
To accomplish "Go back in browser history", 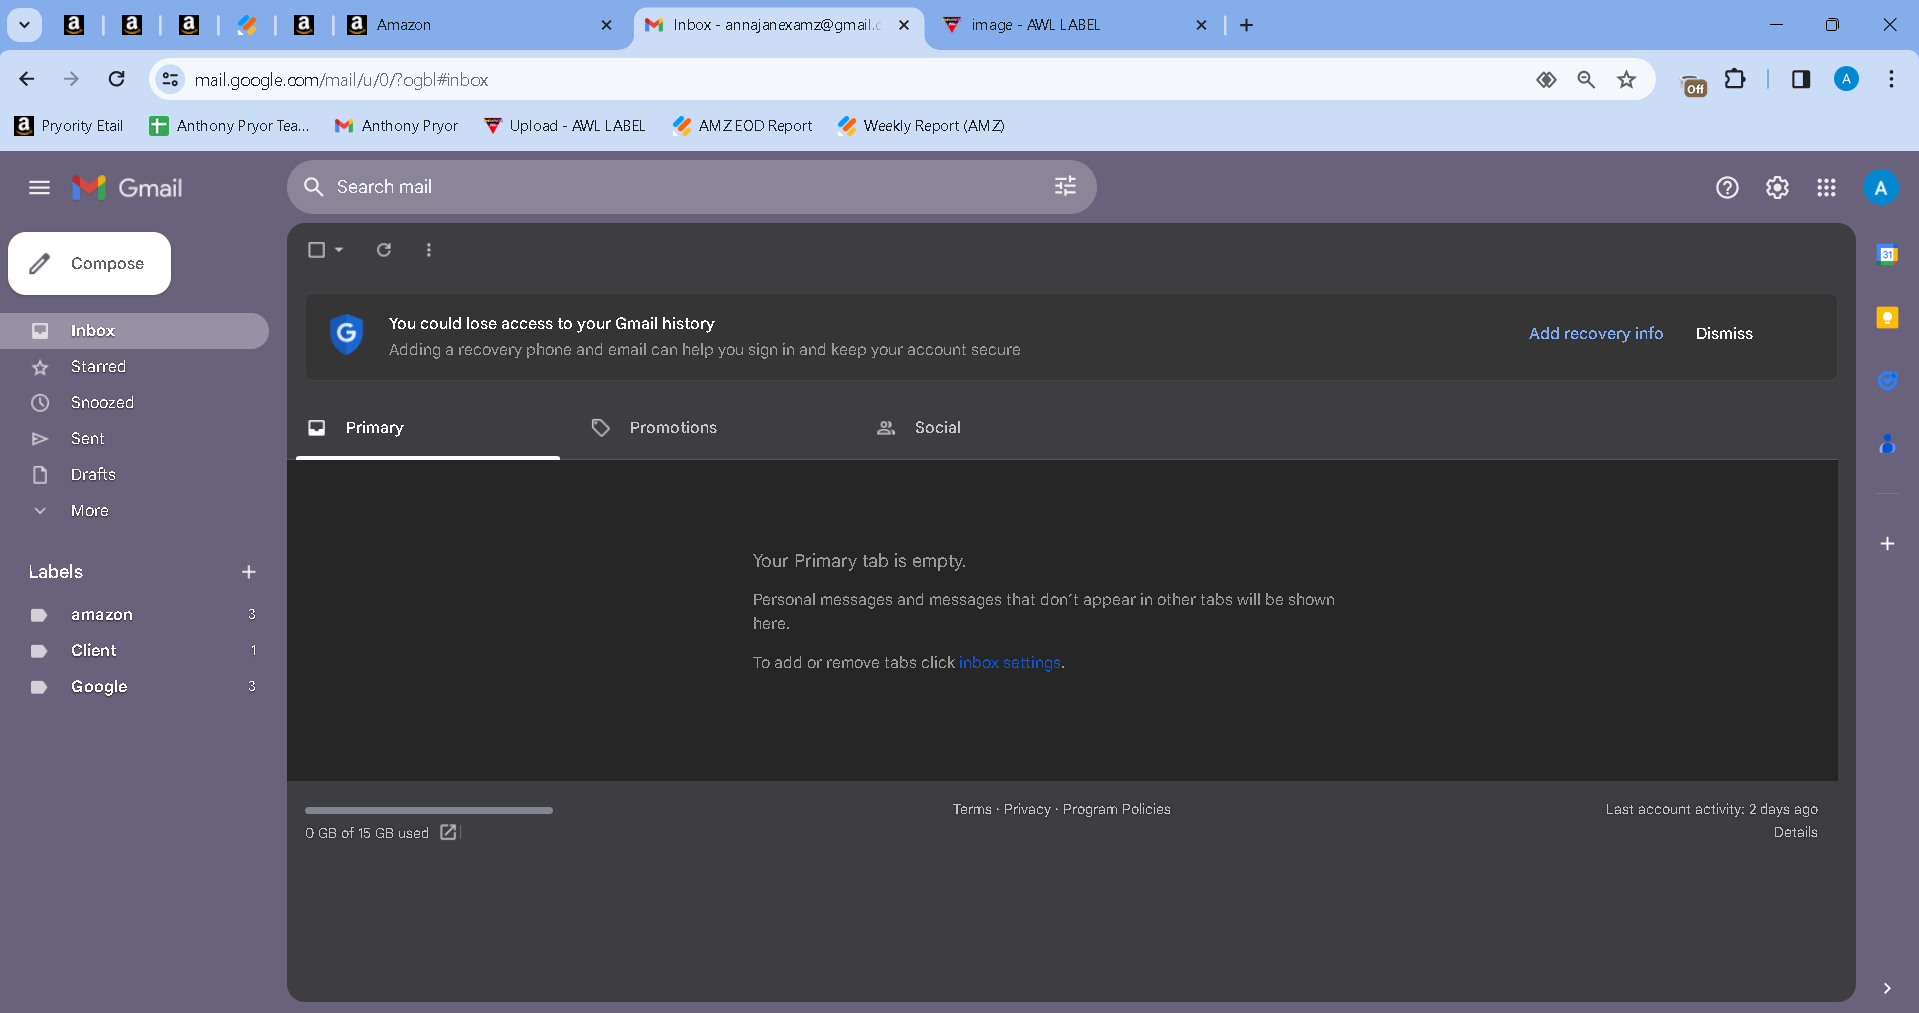I will (x=27, y=79).
